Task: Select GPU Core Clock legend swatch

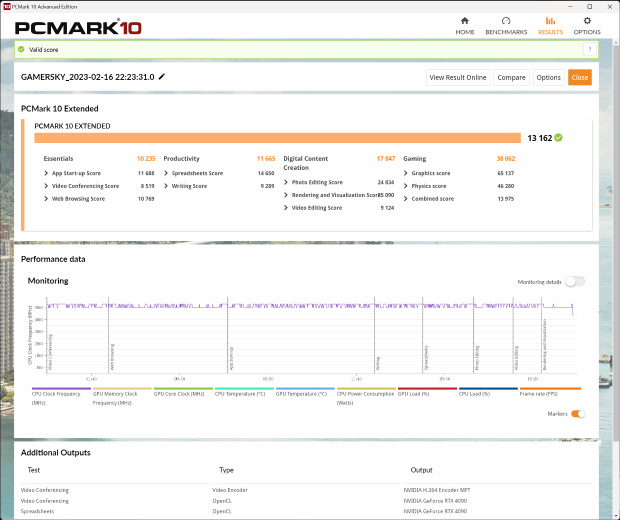Action: (x=183, y=389)
